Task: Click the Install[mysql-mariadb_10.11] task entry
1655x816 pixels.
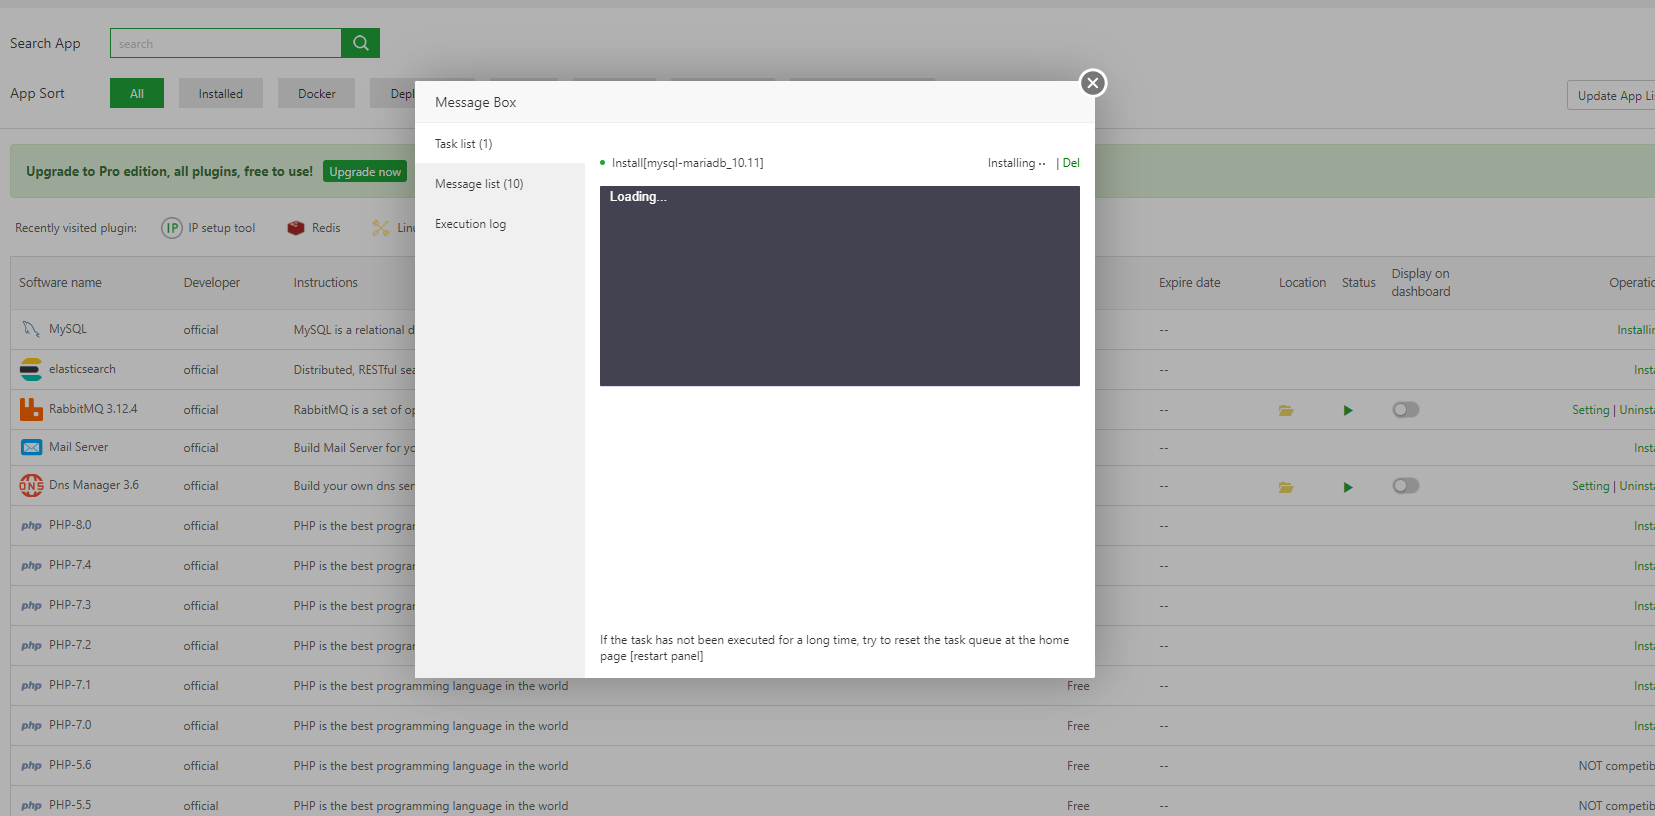Action: click(x=688, y=163)
